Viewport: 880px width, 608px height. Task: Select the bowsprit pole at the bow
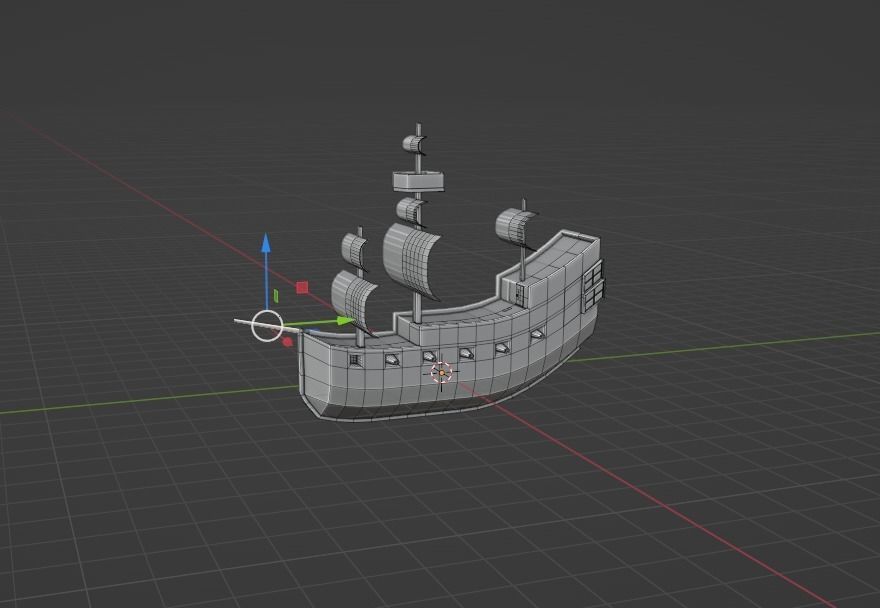(267, 326)
